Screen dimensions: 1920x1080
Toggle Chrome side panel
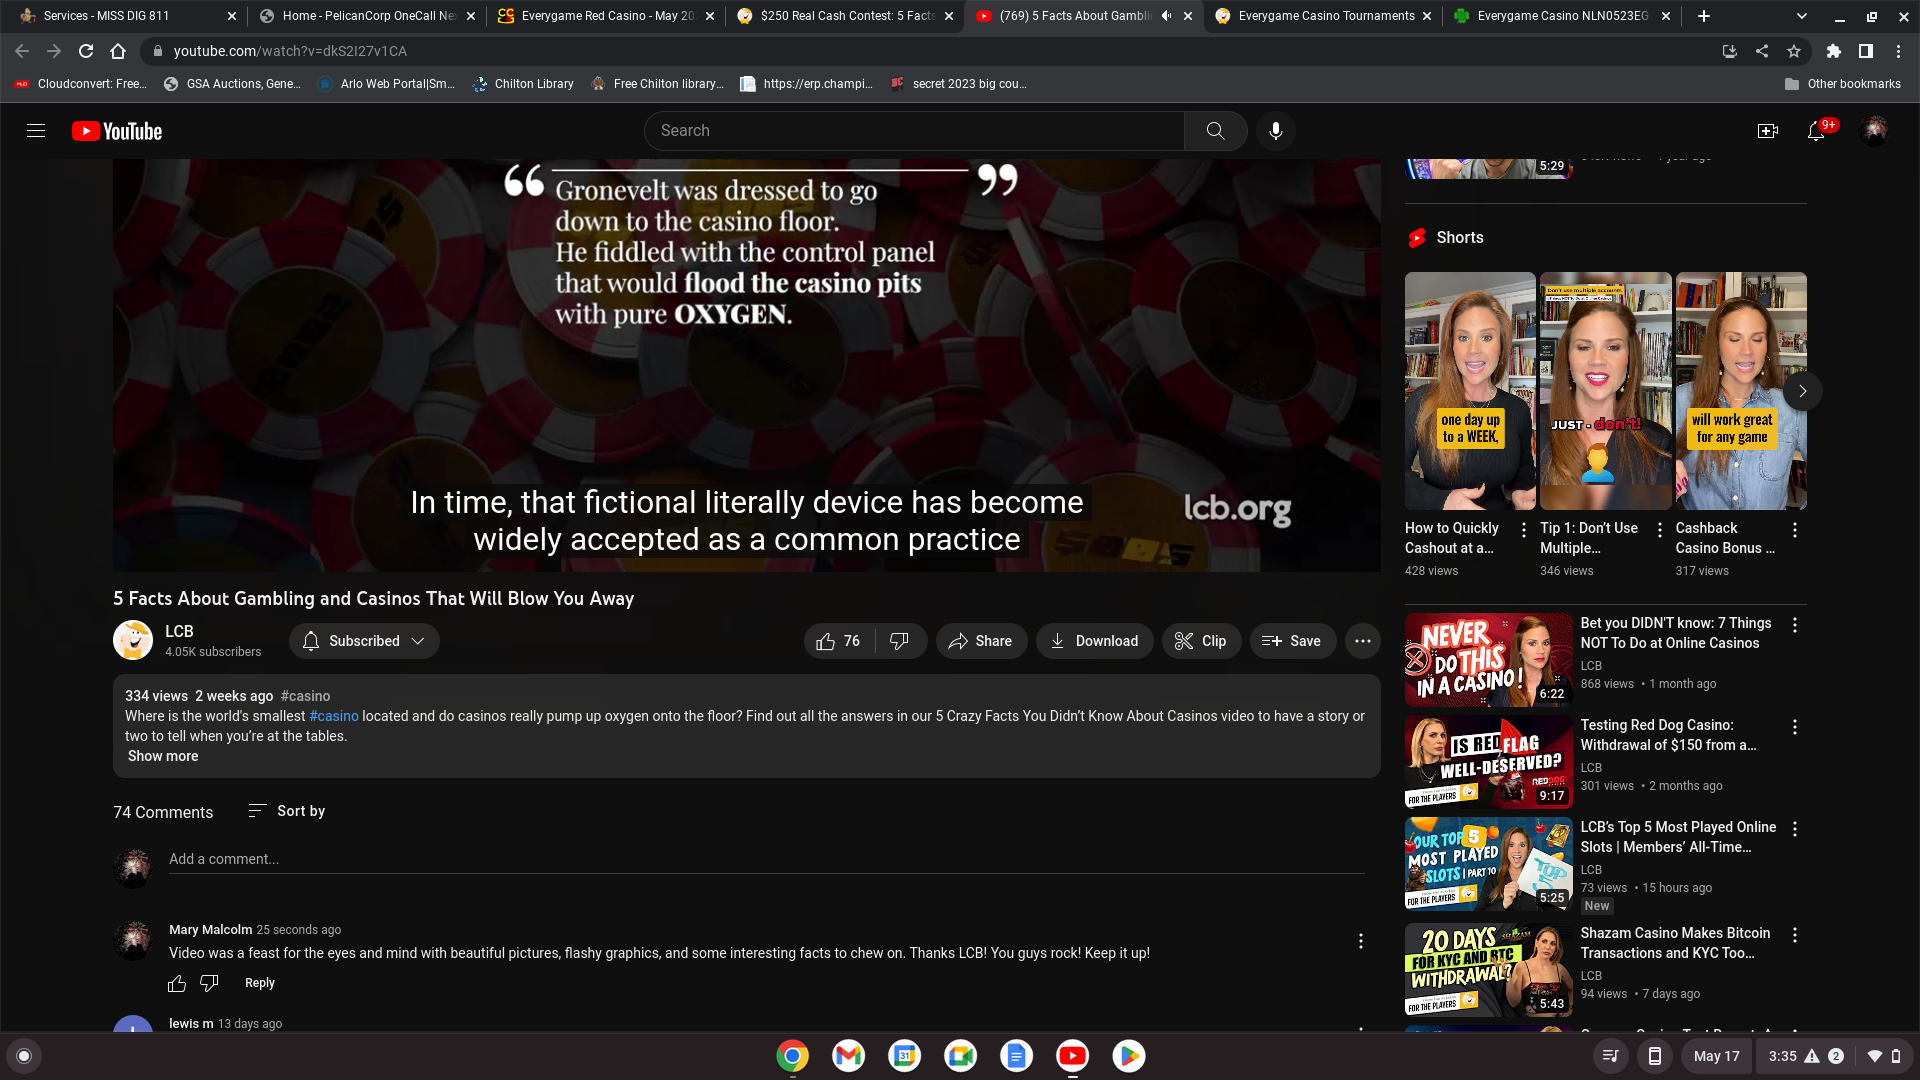(x=1865, y=51)
